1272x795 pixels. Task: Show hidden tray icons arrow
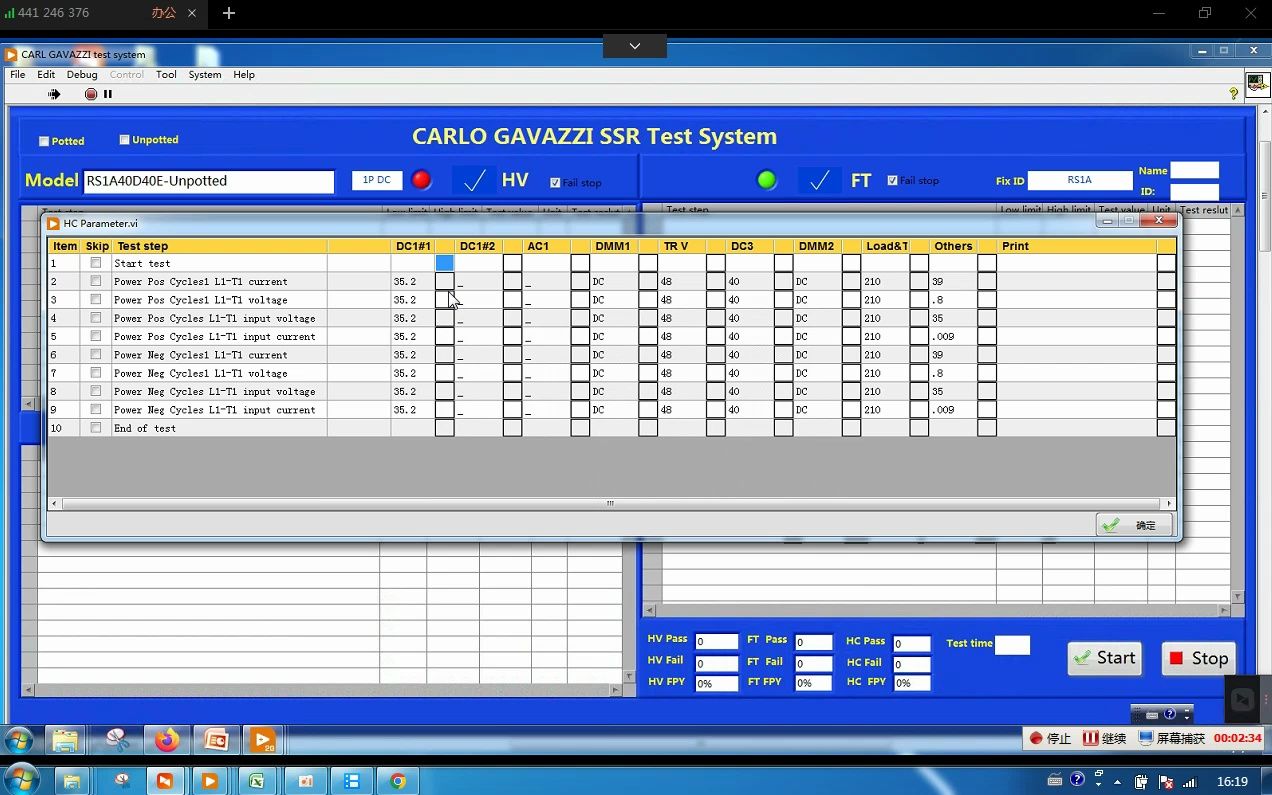click(1117, 782)
